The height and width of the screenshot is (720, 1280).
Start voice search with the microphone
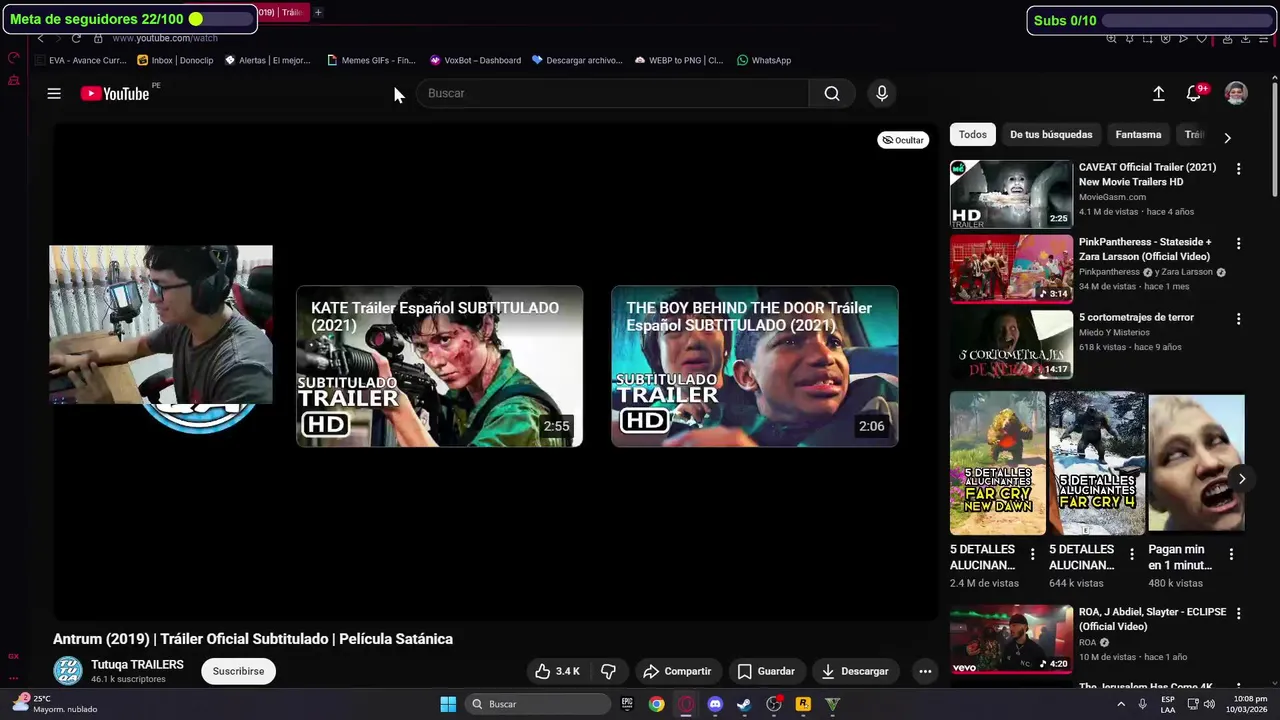[881, 93]
